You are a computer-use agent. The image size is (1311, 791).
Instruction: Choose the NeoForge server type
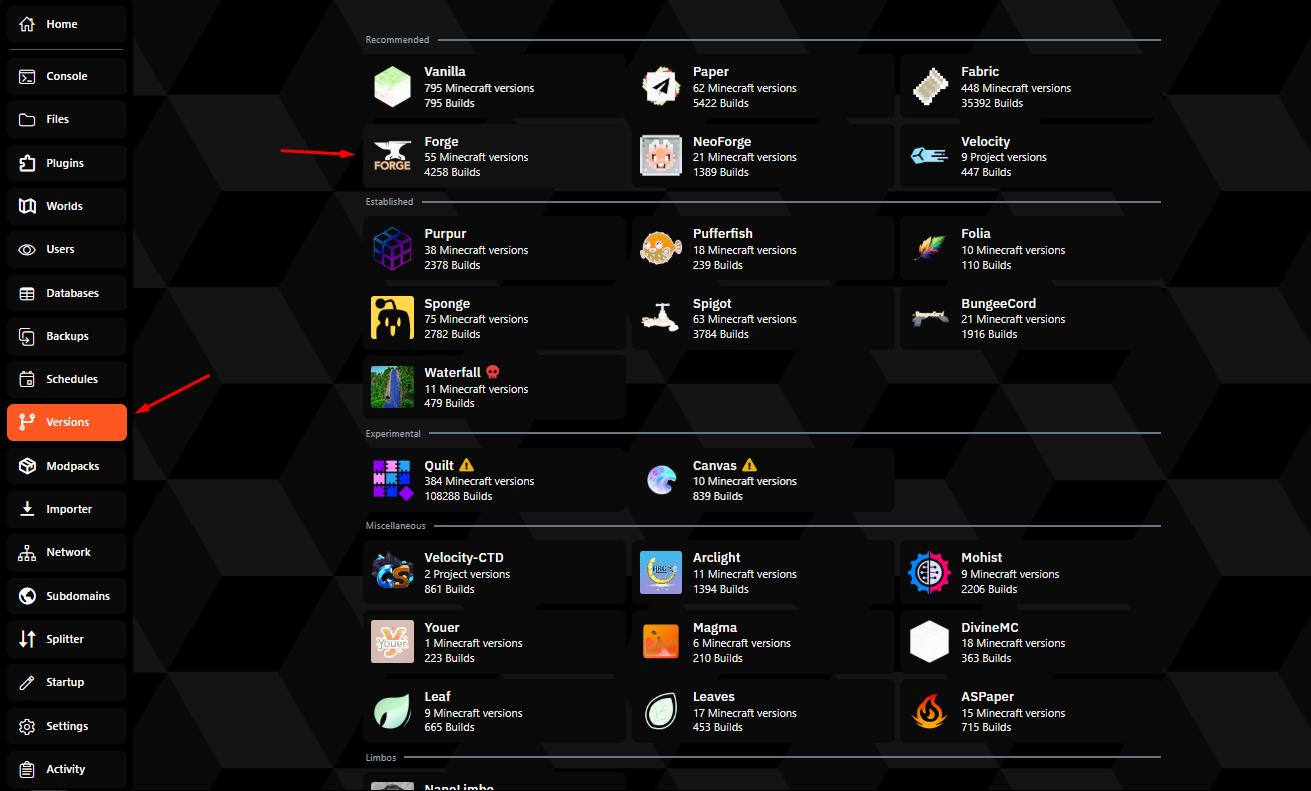pyautogui.click(x=762, y=157)
